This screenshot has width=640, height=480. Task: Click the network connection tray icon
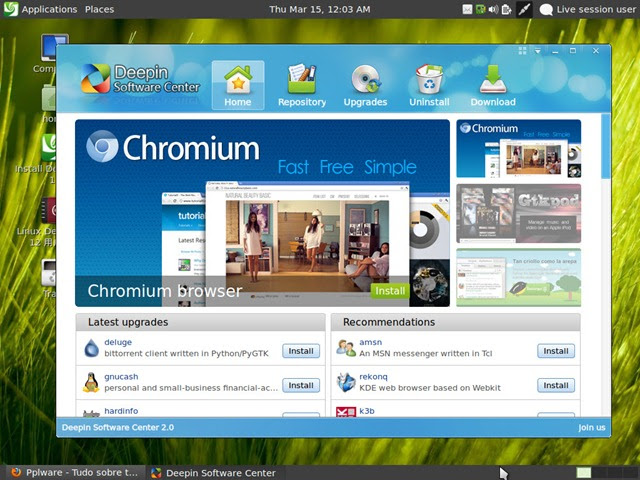coord(524,9)
